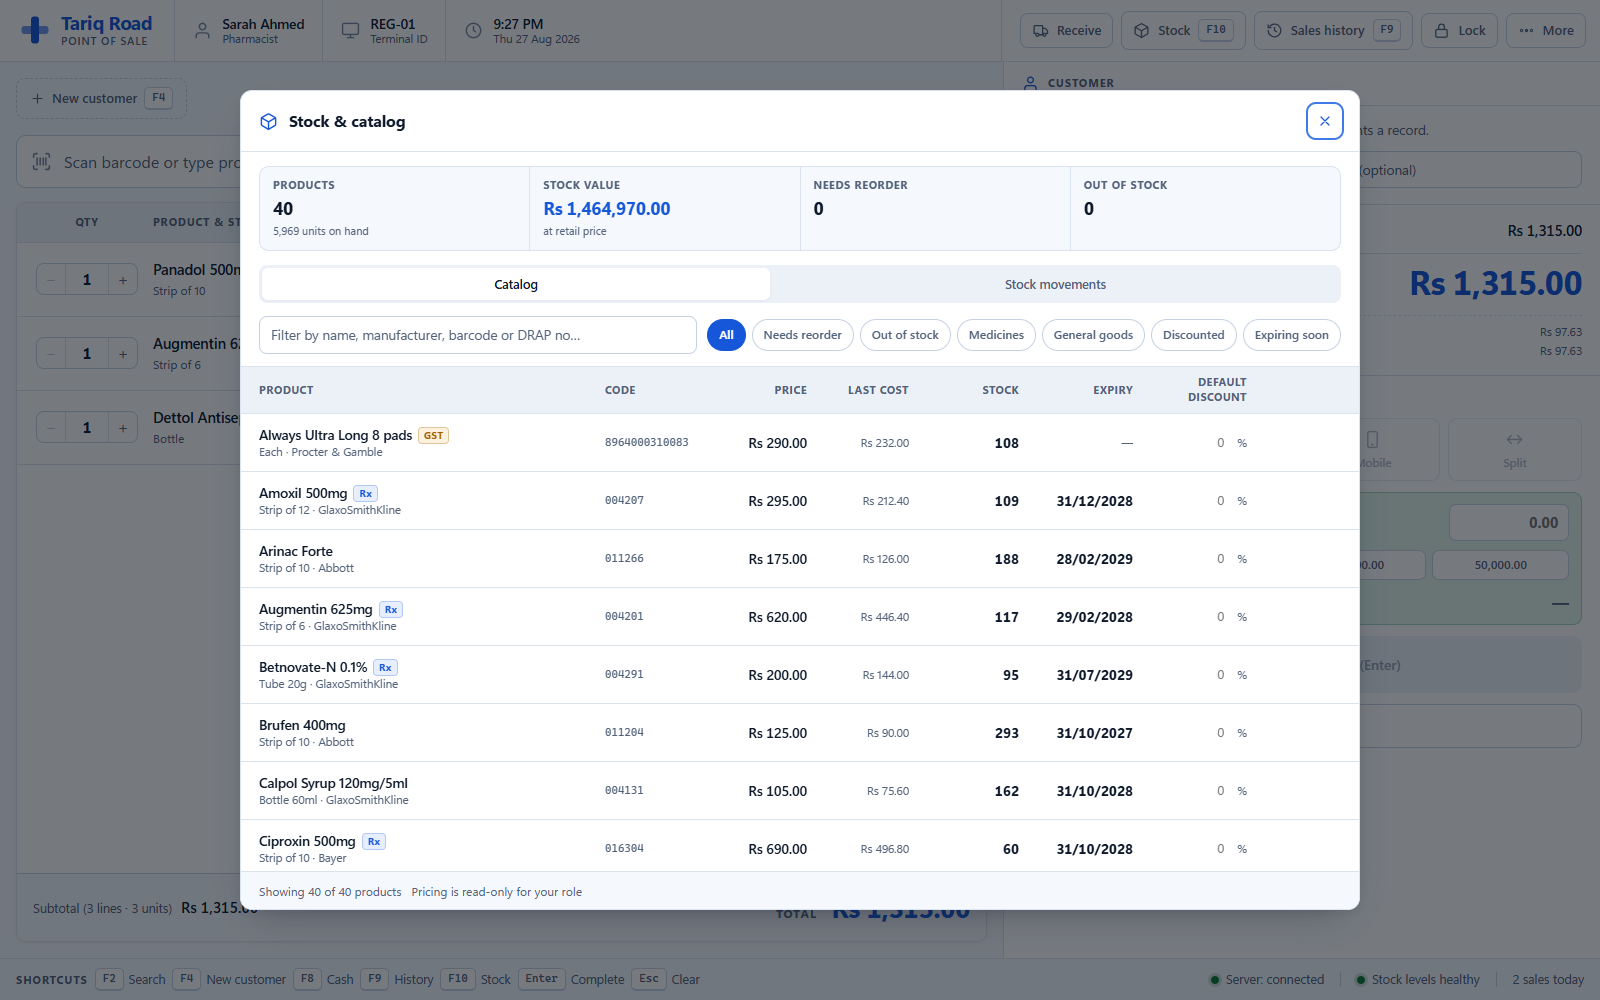
Task: Open Receive from the top bar
Action: click(x=1066, y=31)
